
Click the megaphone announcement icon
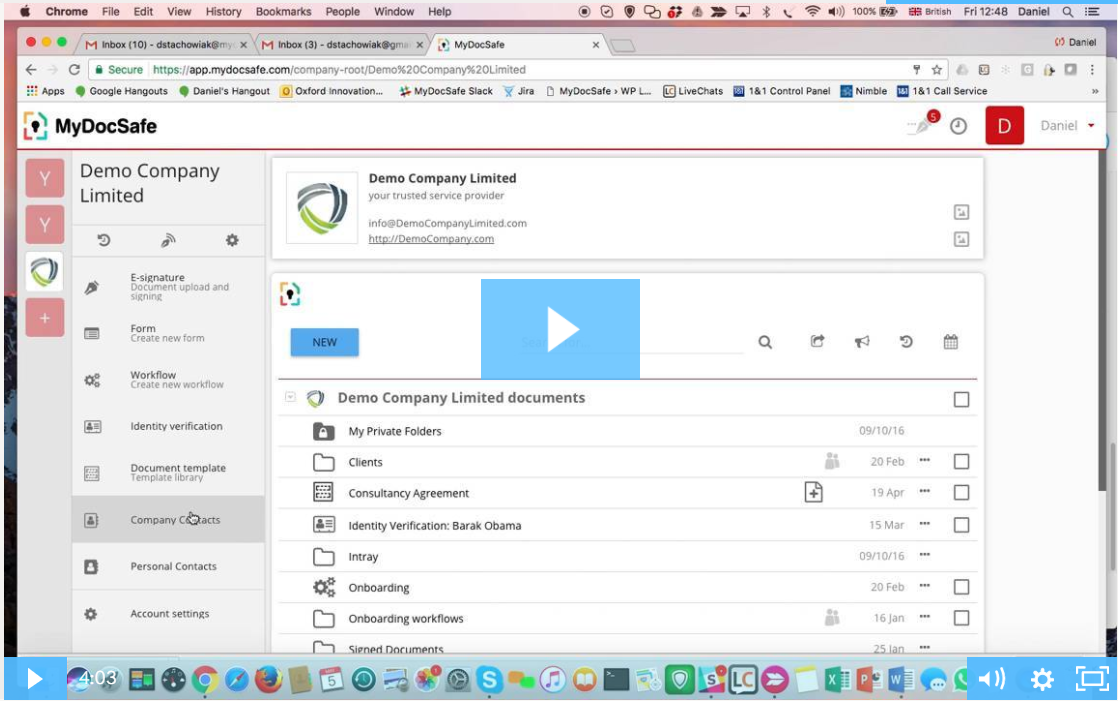pyautogui.click(x=862, y=342)
